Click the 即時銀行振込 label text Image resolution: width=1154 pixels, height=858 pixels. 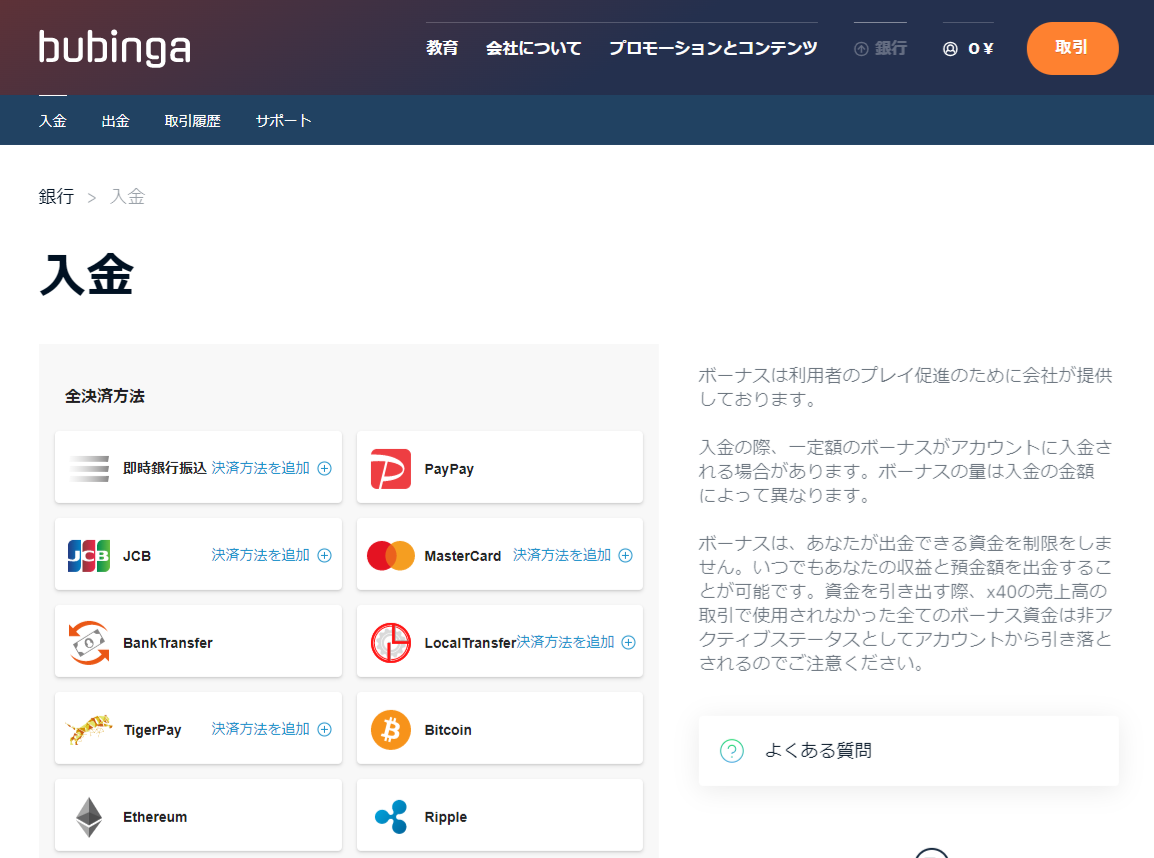coord(165,468)
